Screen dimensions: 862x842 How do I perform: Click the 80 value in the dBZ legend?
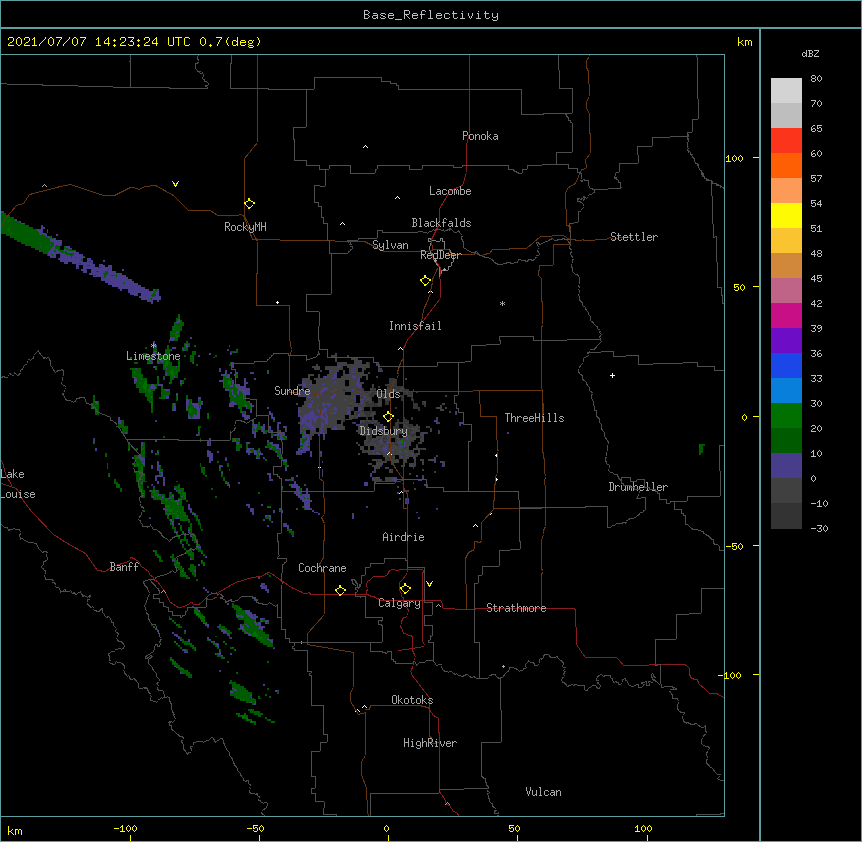(816, 79)
